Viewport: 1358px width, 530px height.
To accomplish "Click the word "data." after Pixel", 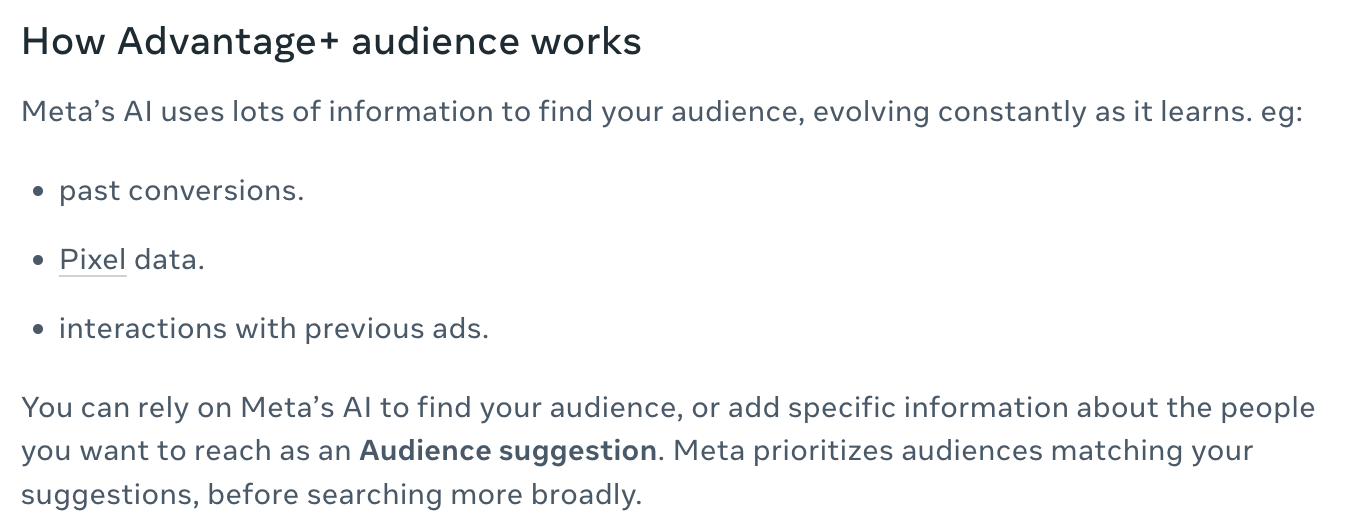I will tap(169, 260).
